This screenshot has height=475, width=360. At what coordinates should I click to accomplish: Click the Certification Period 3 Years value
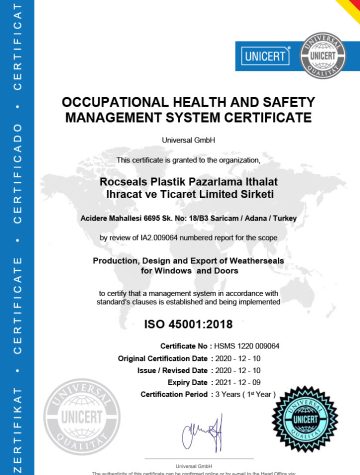(x=245, y=394)
